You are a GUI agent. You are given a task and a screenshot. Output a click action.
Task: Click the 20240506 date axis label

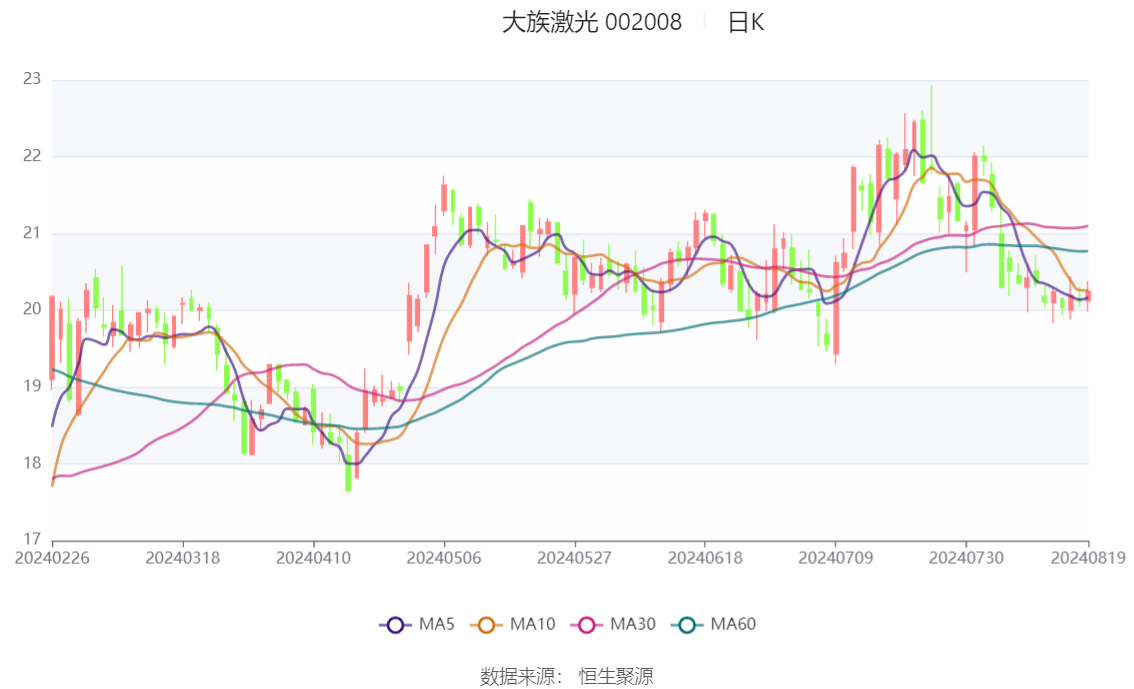coord(444,558)
